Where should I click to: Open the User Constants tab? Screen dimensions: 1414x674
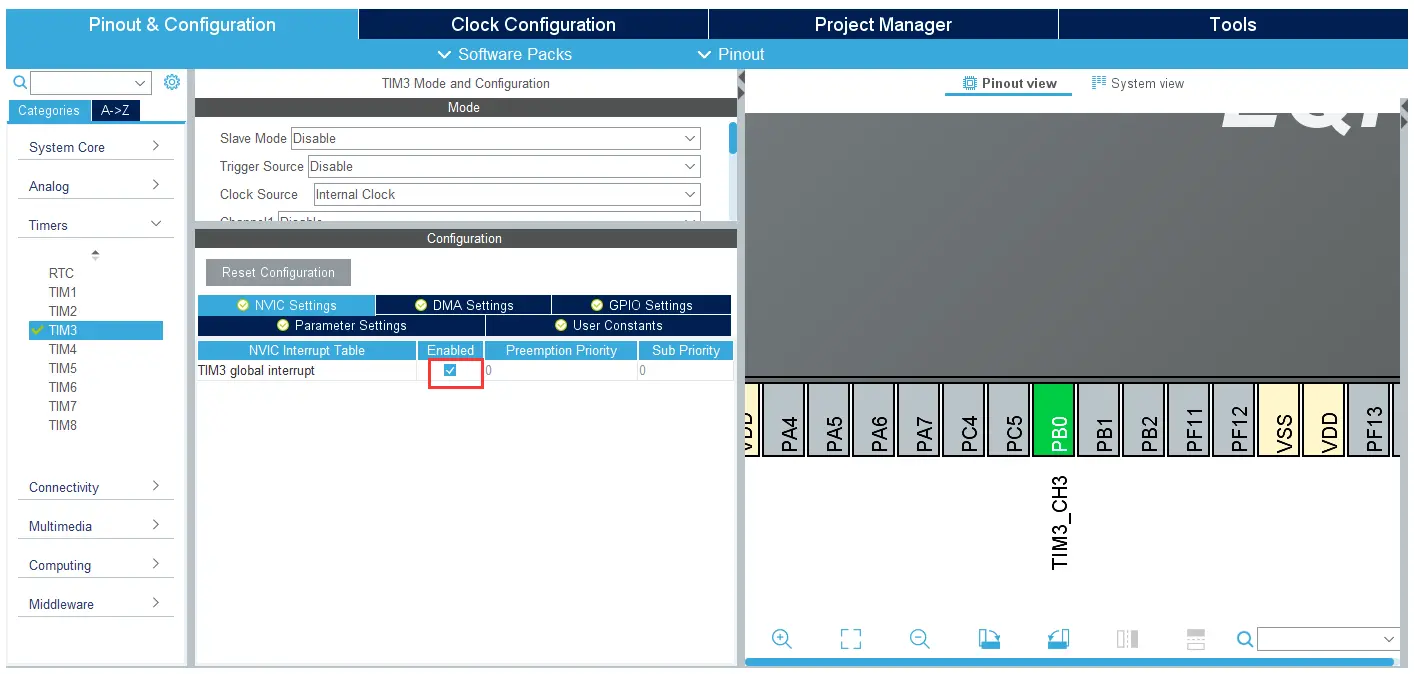click(x=608, y=325)
